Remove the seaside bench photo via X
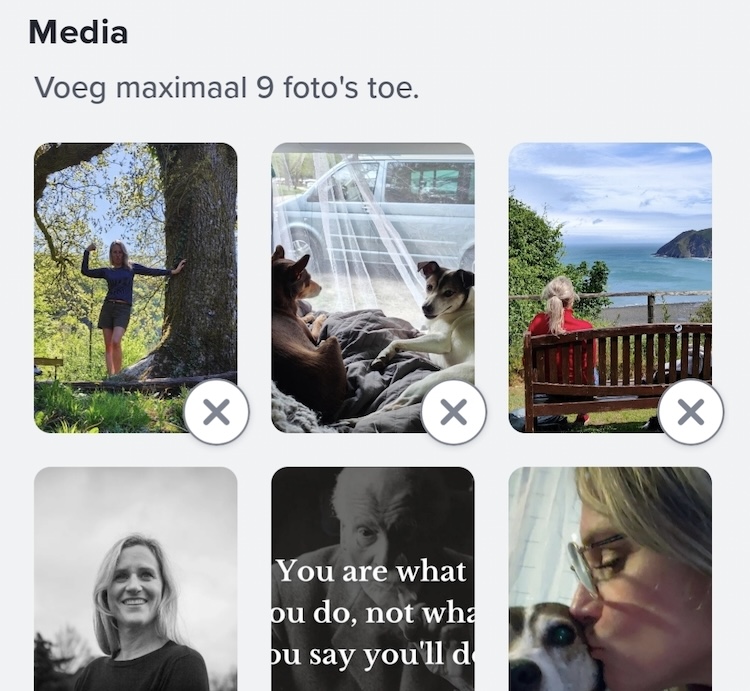 coord(690,411)
